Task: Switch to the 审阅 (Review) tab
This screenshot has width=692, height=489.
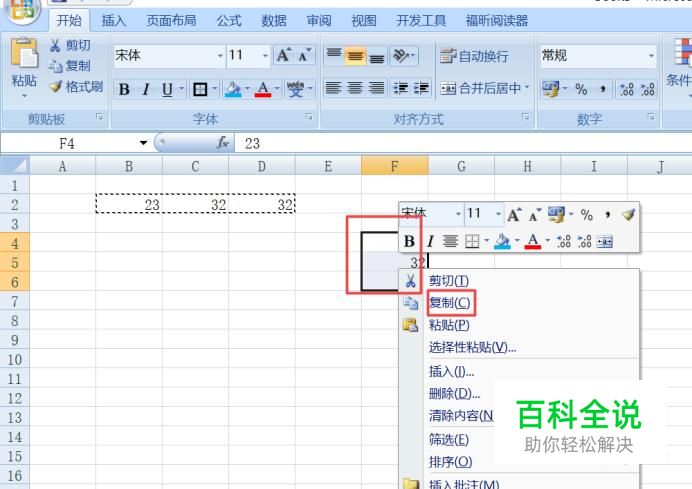Action: (319, 20)
